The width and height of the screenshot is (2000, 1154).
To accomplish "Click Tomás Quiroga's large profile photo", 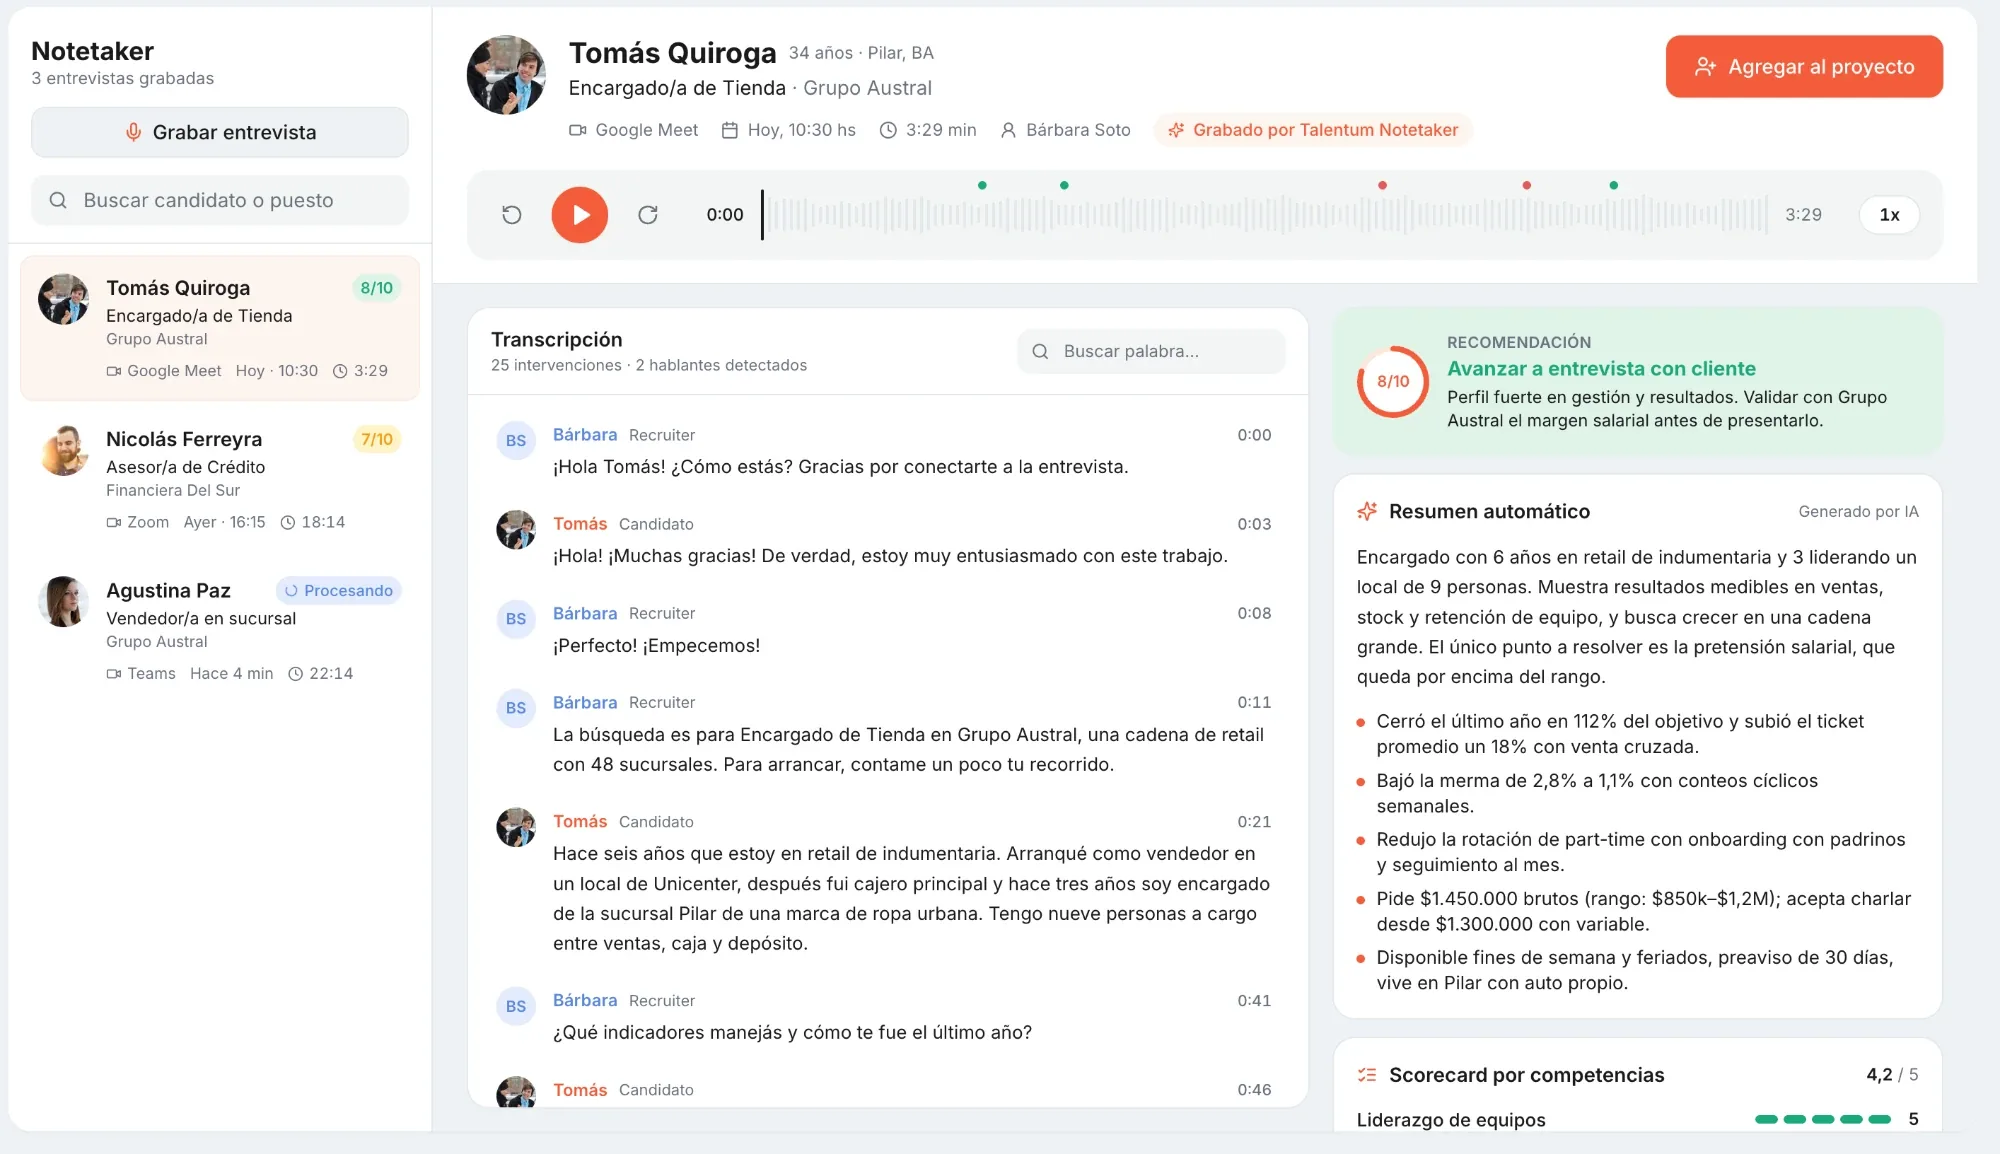I will 506,75.
